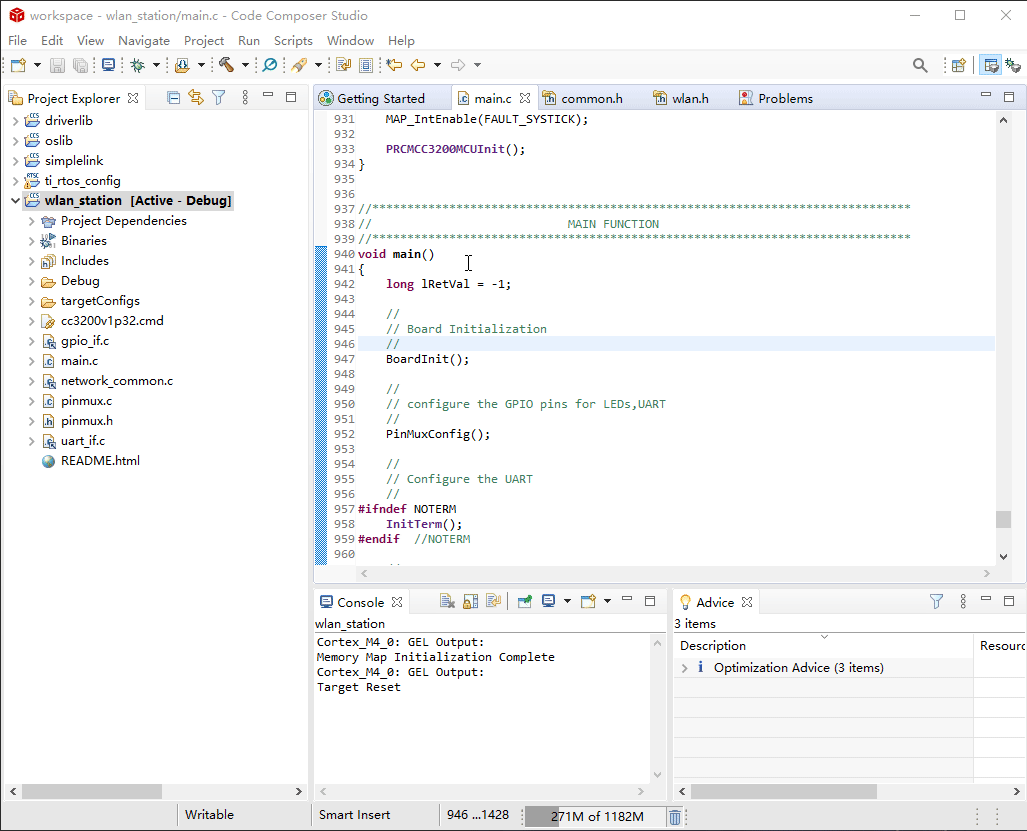1027x831 pixels.
Task: Click the garbage collector trash icon
Action: pyautogui.click(x=675, y=816)
